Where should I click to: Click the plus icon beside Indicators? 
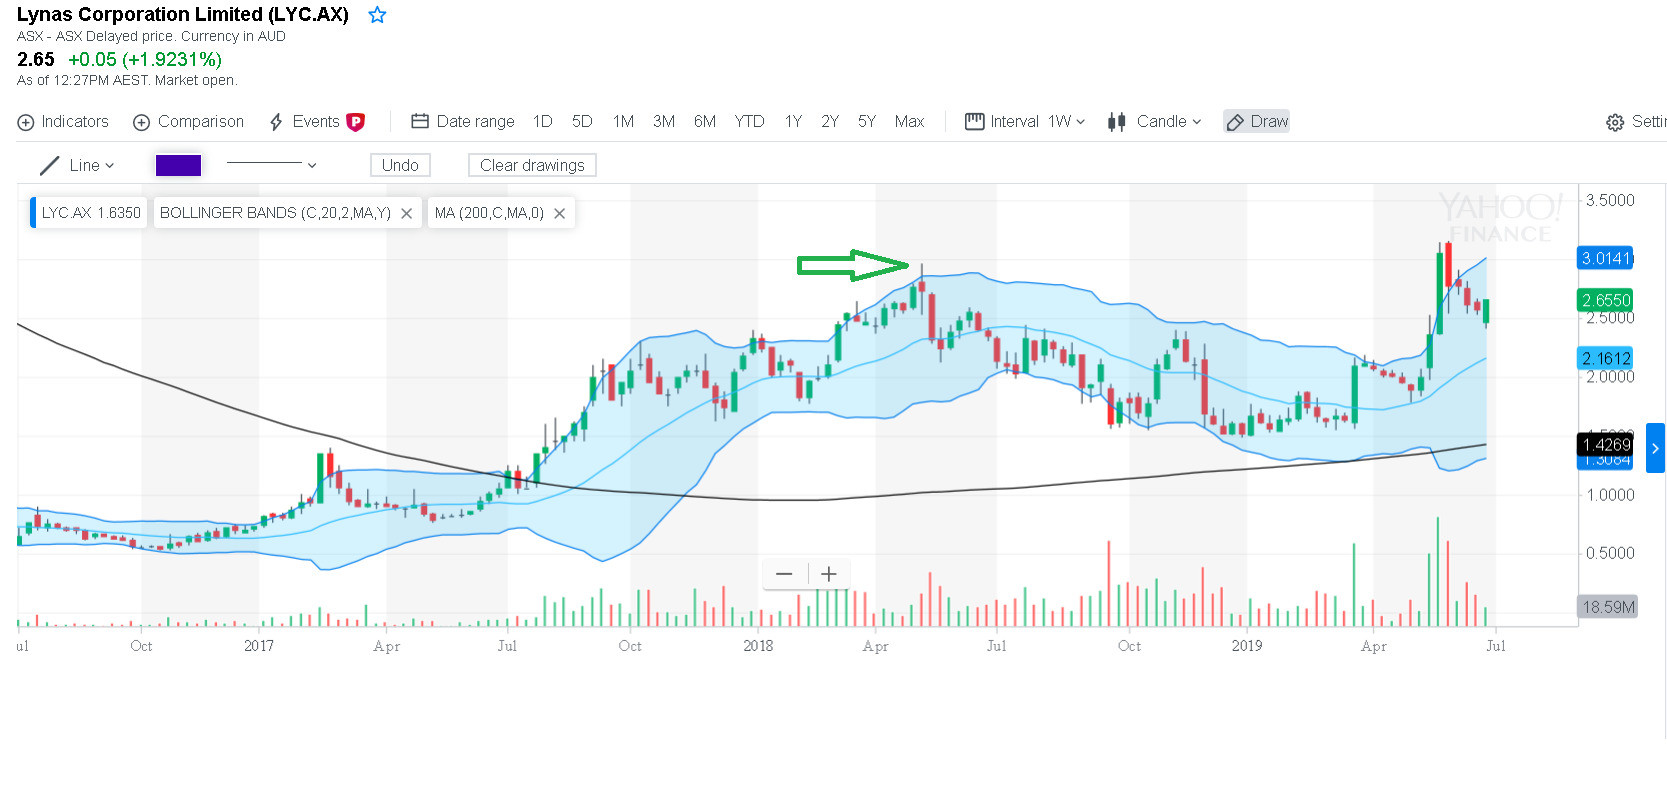(26, 122)
